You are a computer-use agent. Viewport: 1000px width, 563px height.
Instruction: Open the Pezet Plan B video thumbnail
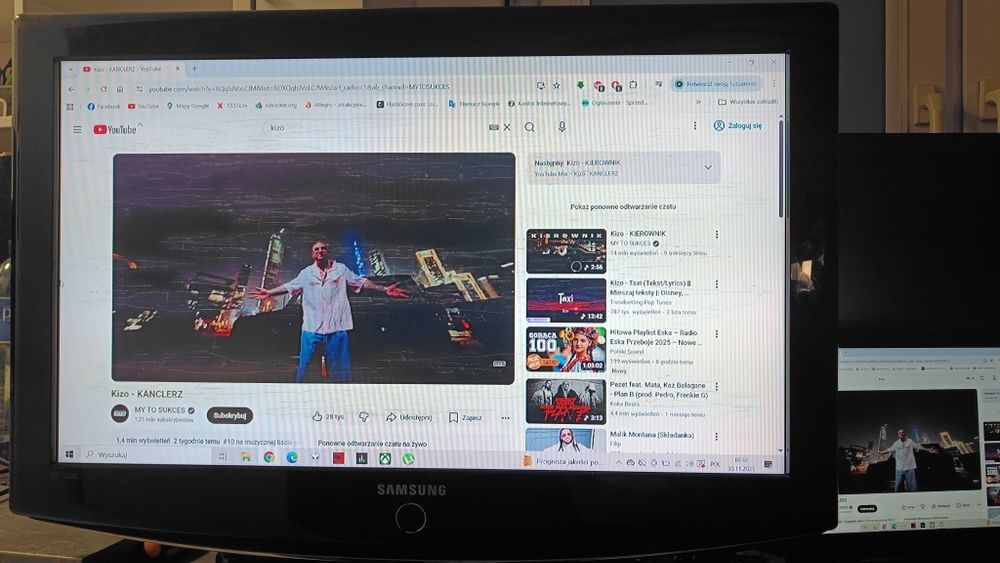[566, 402]
